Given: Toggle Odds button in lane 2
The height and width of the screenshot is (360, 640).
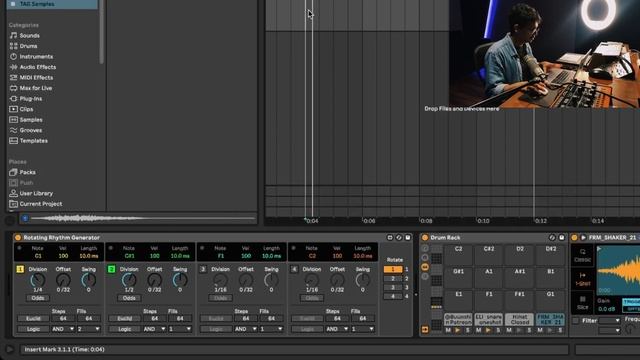Looking at the screenshot, I should (x=129, y=298).
